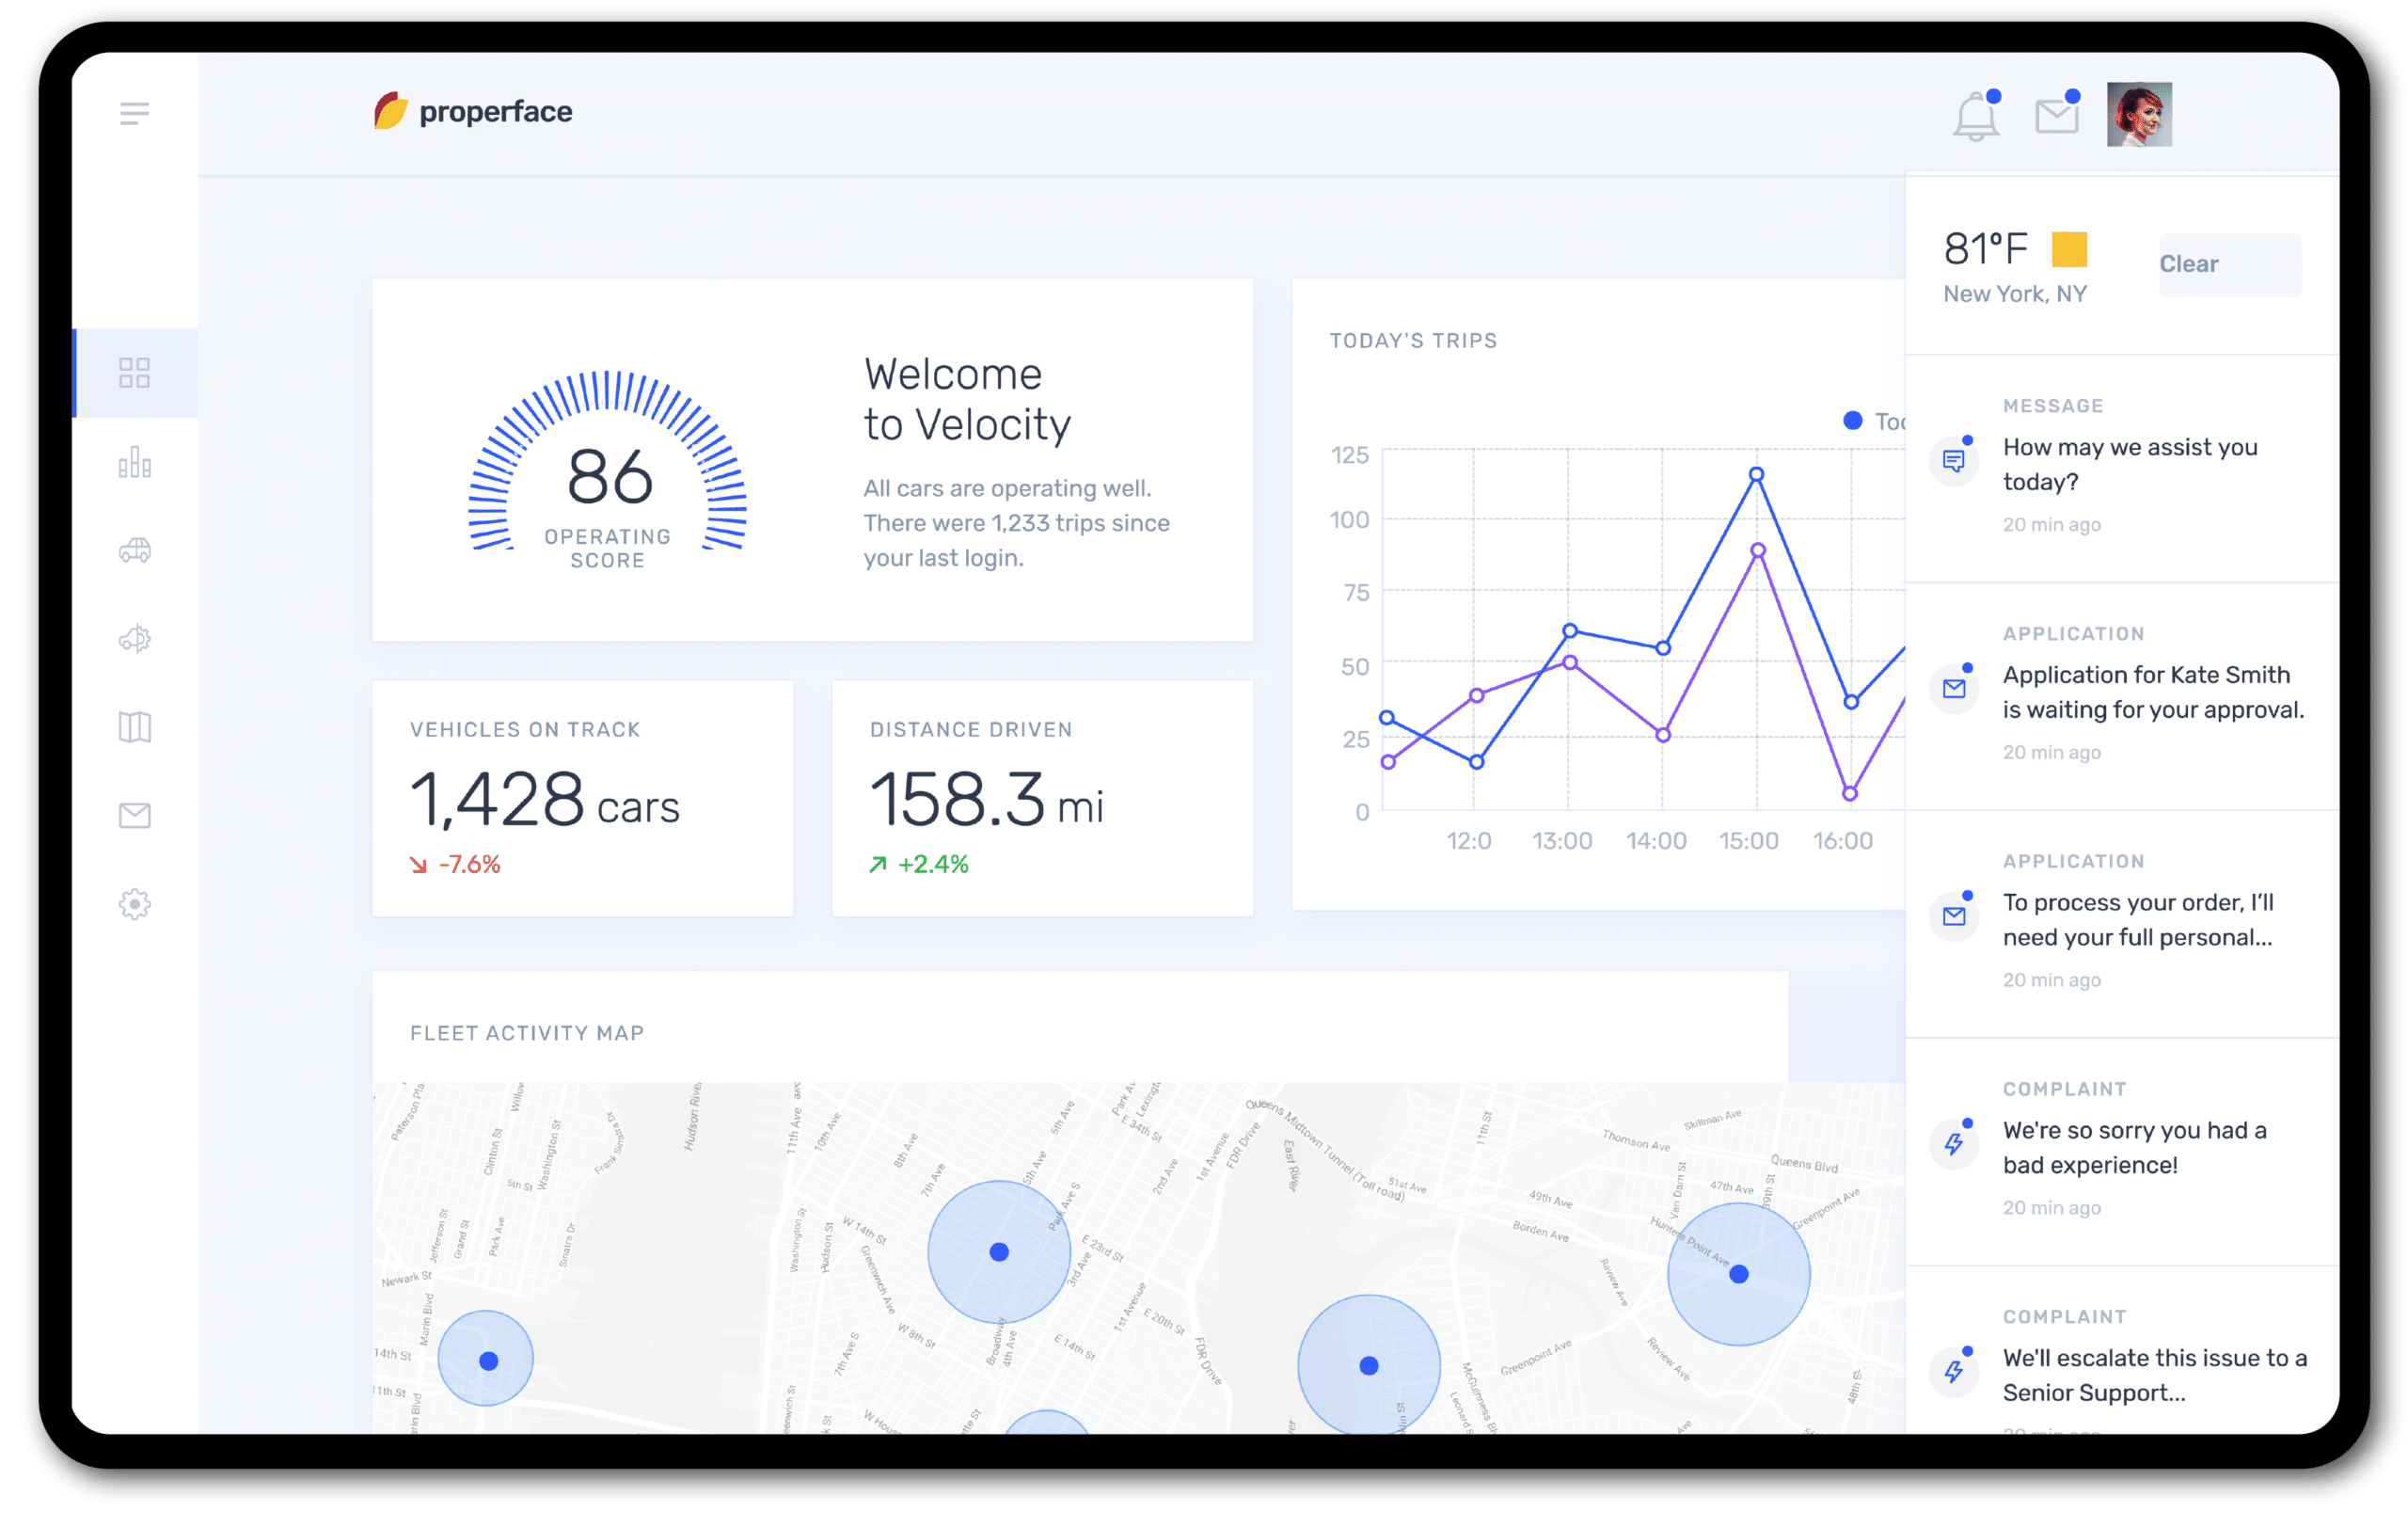Image resolution: width=2408 pixels, height=1528 pixels.
Task: Click the 'TODAY'S TRIPS' chart title
Action: (x=1413, y=341)
